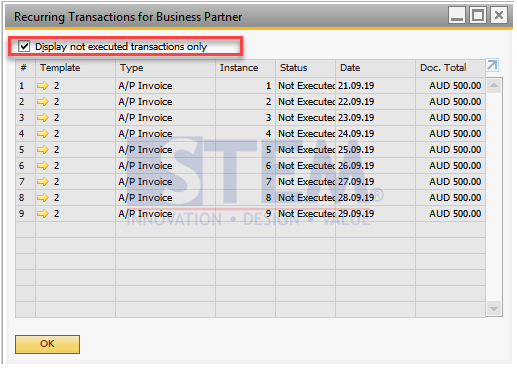Open template link arrow in row 4
517x369 pixels.
(43, 134)
